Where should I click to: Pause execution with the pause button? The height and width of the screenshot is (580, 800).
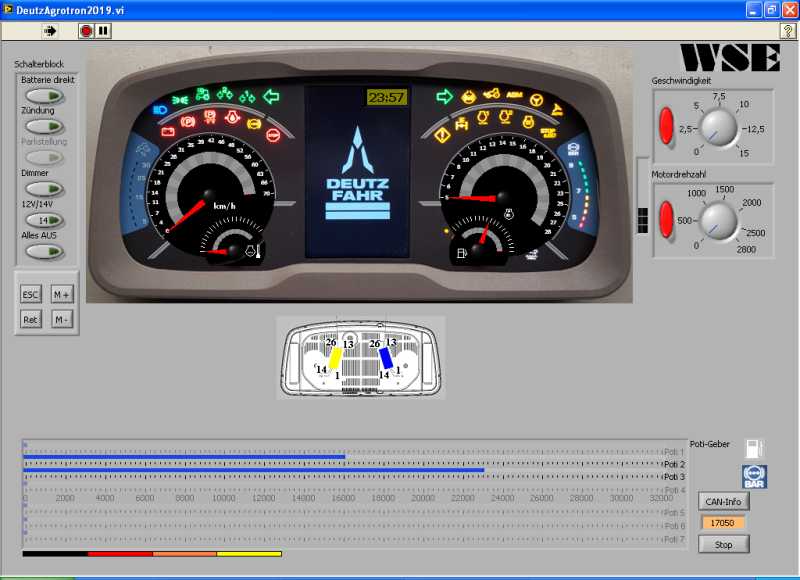[103, 31]
